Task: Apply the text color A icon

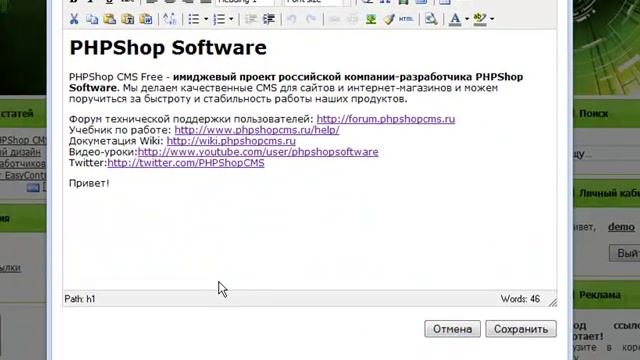Action: tap(455, 19)
